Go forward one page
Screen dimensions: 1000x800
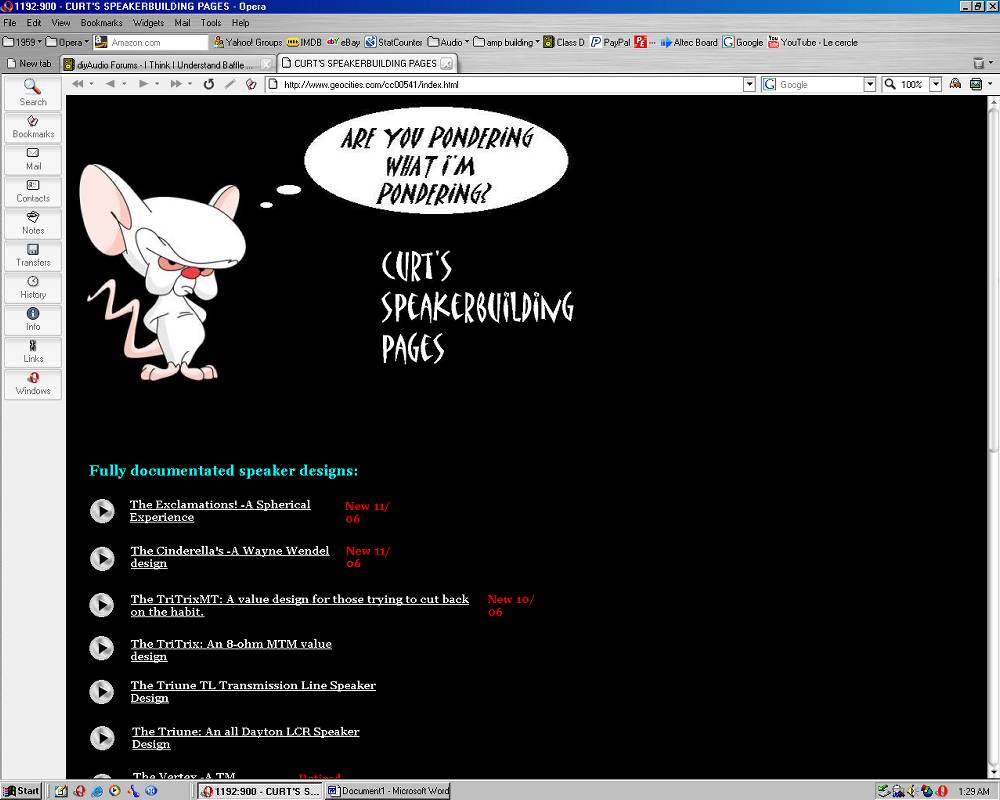pos(143,84)
